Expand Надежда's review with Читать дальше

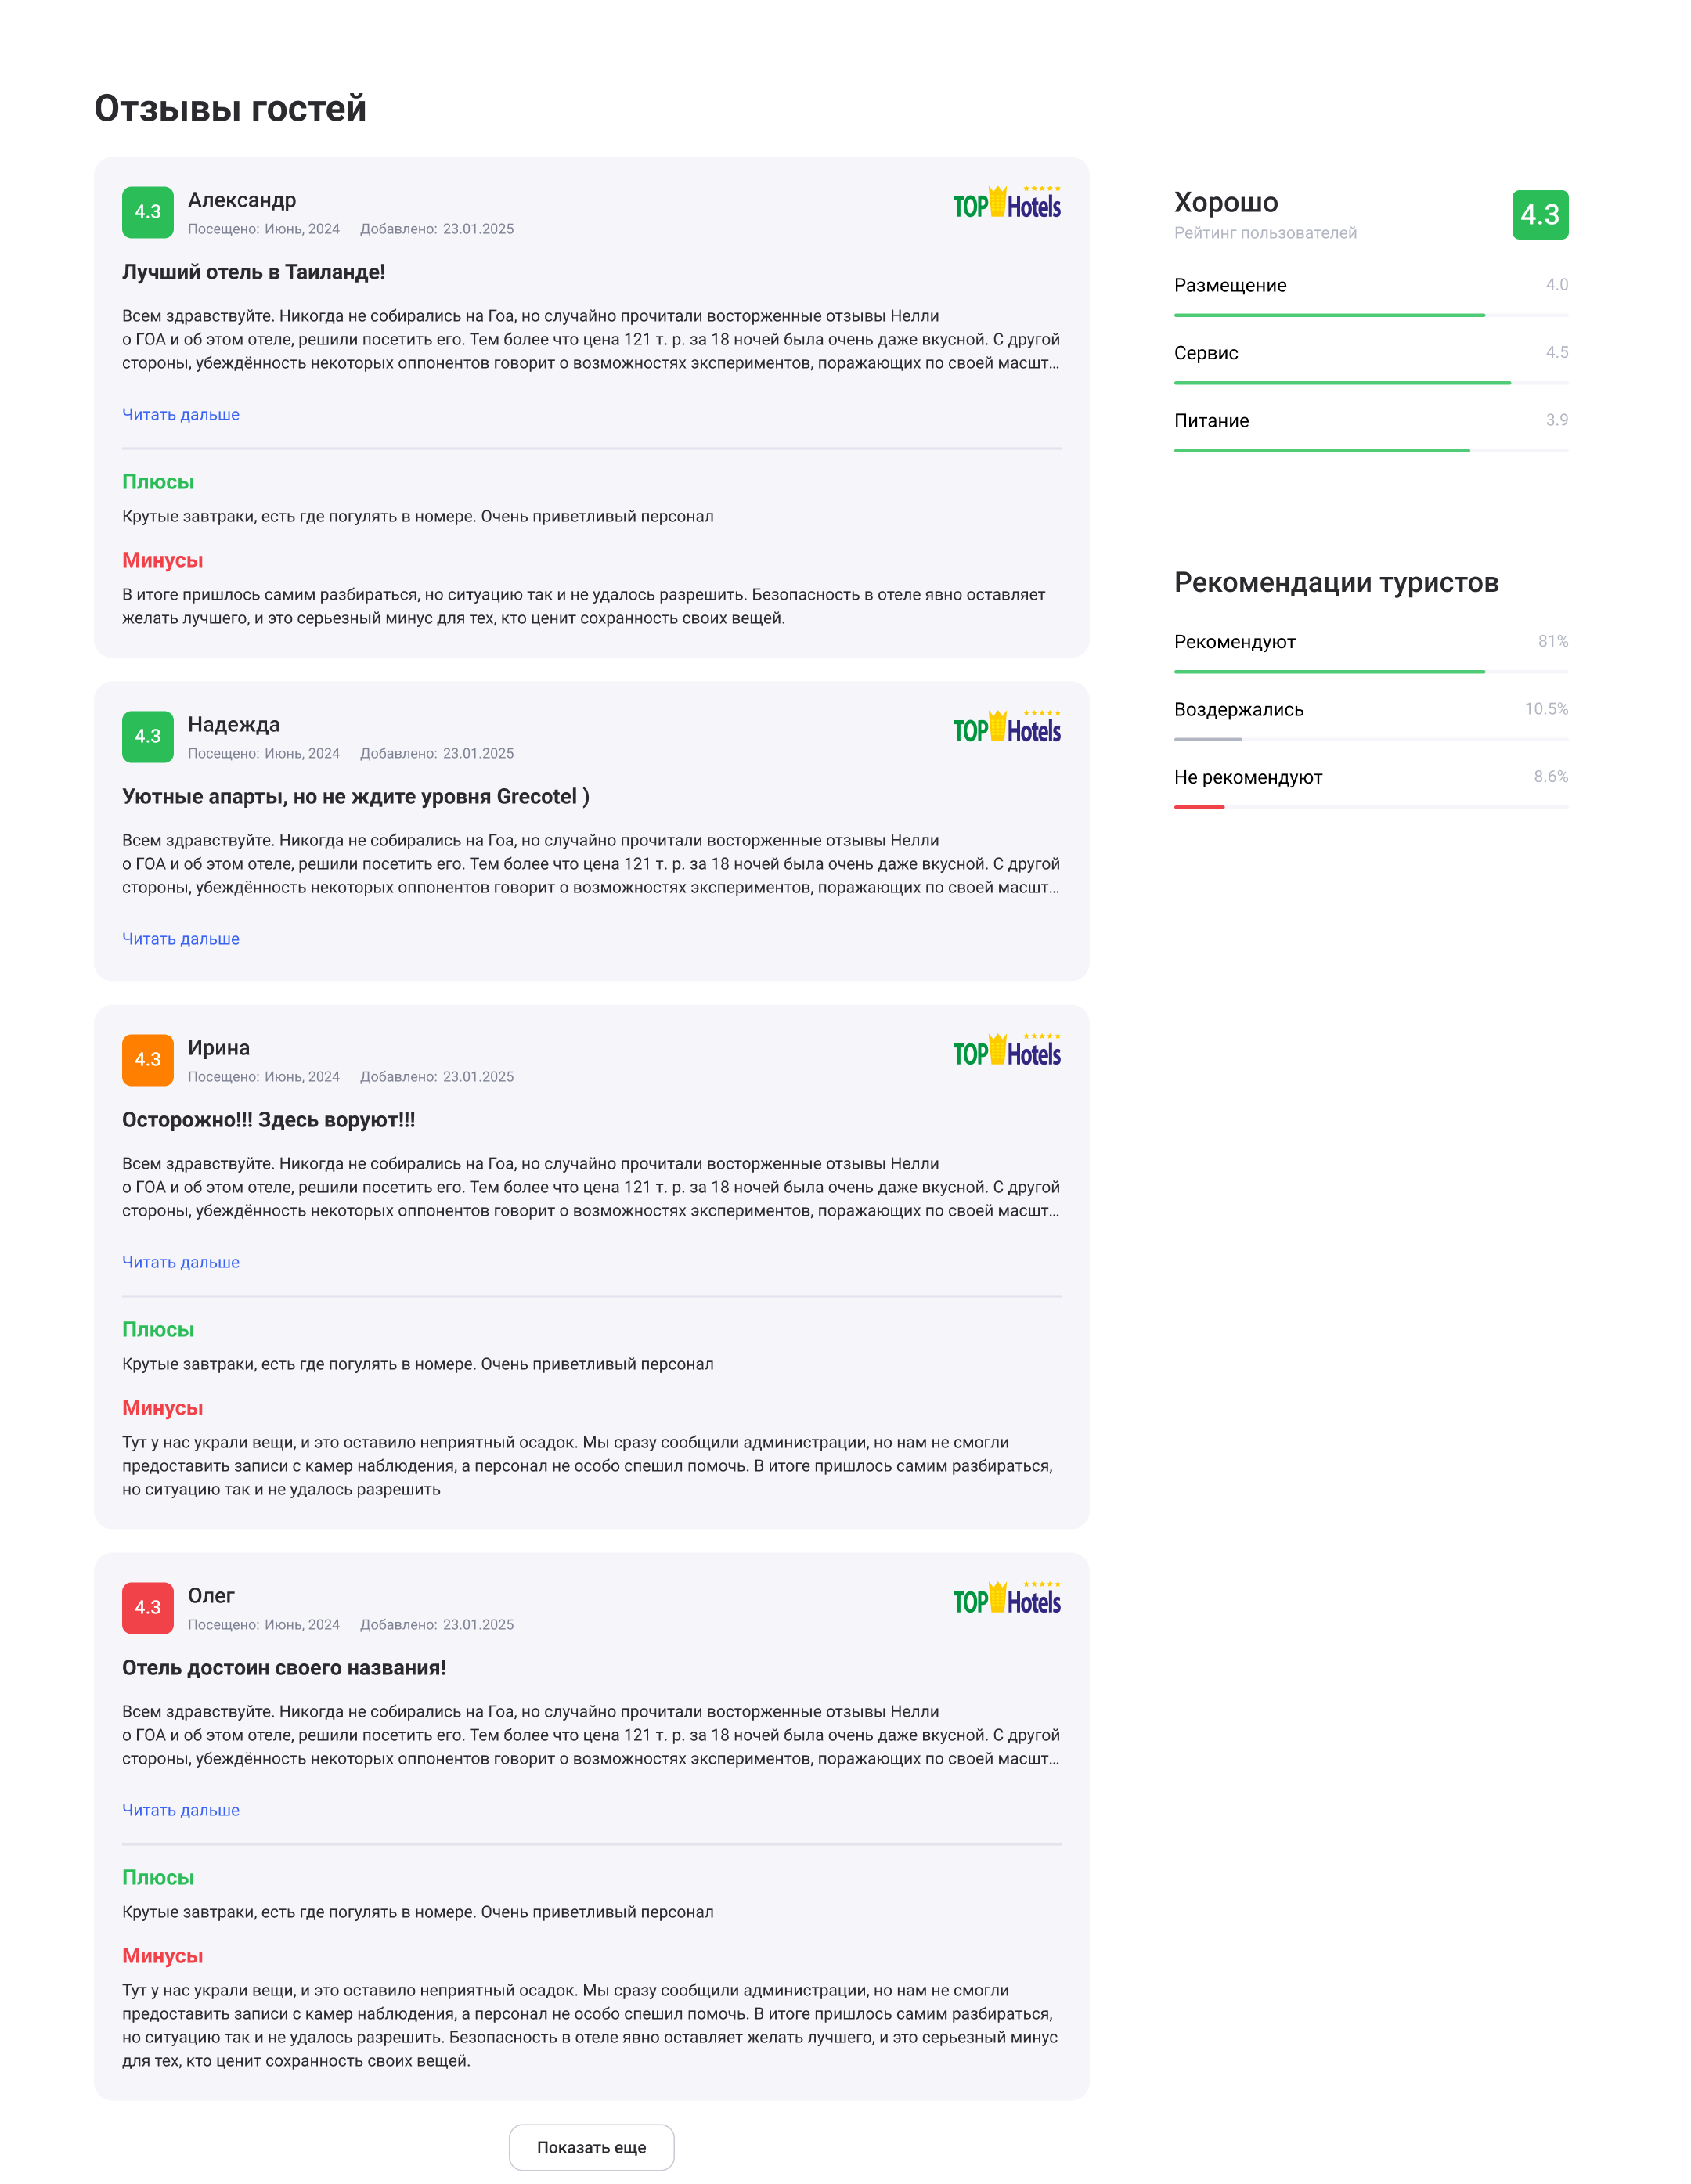point(181,939)
